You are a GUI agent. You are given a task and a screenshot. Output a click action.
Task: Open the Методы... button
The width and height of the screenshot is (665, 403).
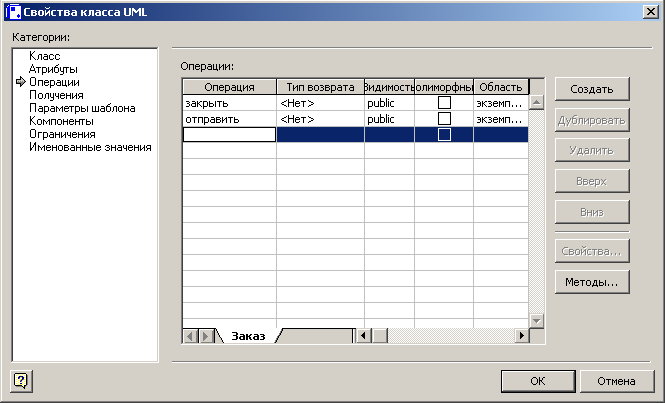[x=592, y=282]
